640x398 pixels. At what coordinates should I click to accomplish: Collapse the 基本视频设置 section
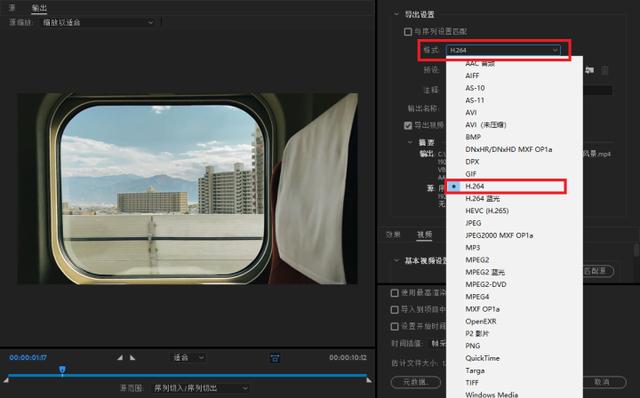pos(396,260)
